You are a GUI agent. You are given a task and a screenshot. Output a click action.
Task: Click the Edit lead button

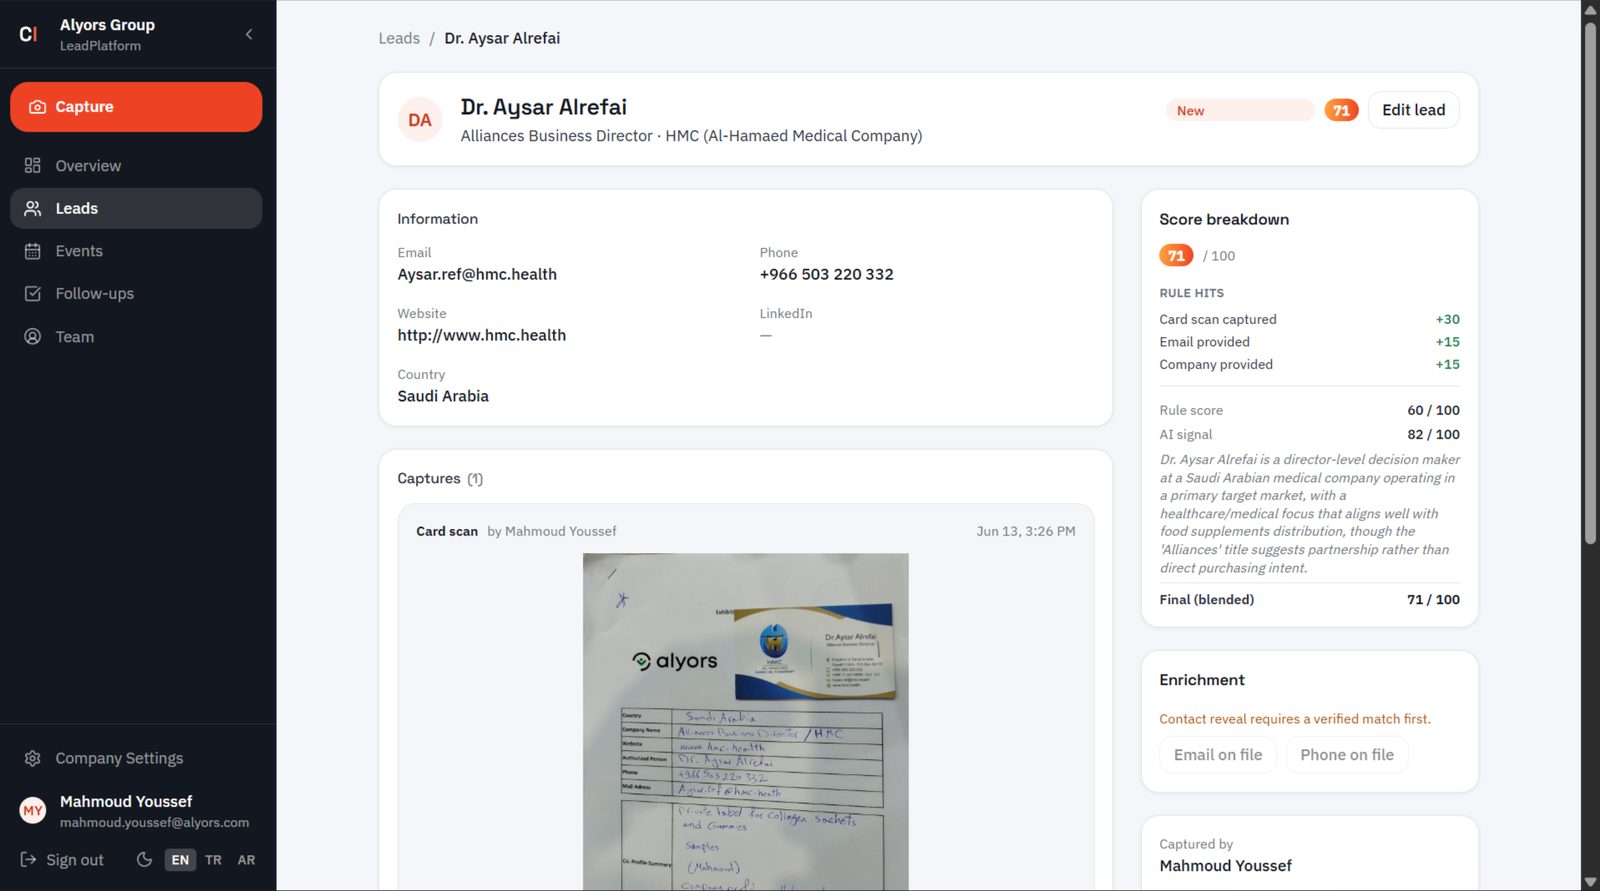pyautogui.click(x=1413, y=110)
